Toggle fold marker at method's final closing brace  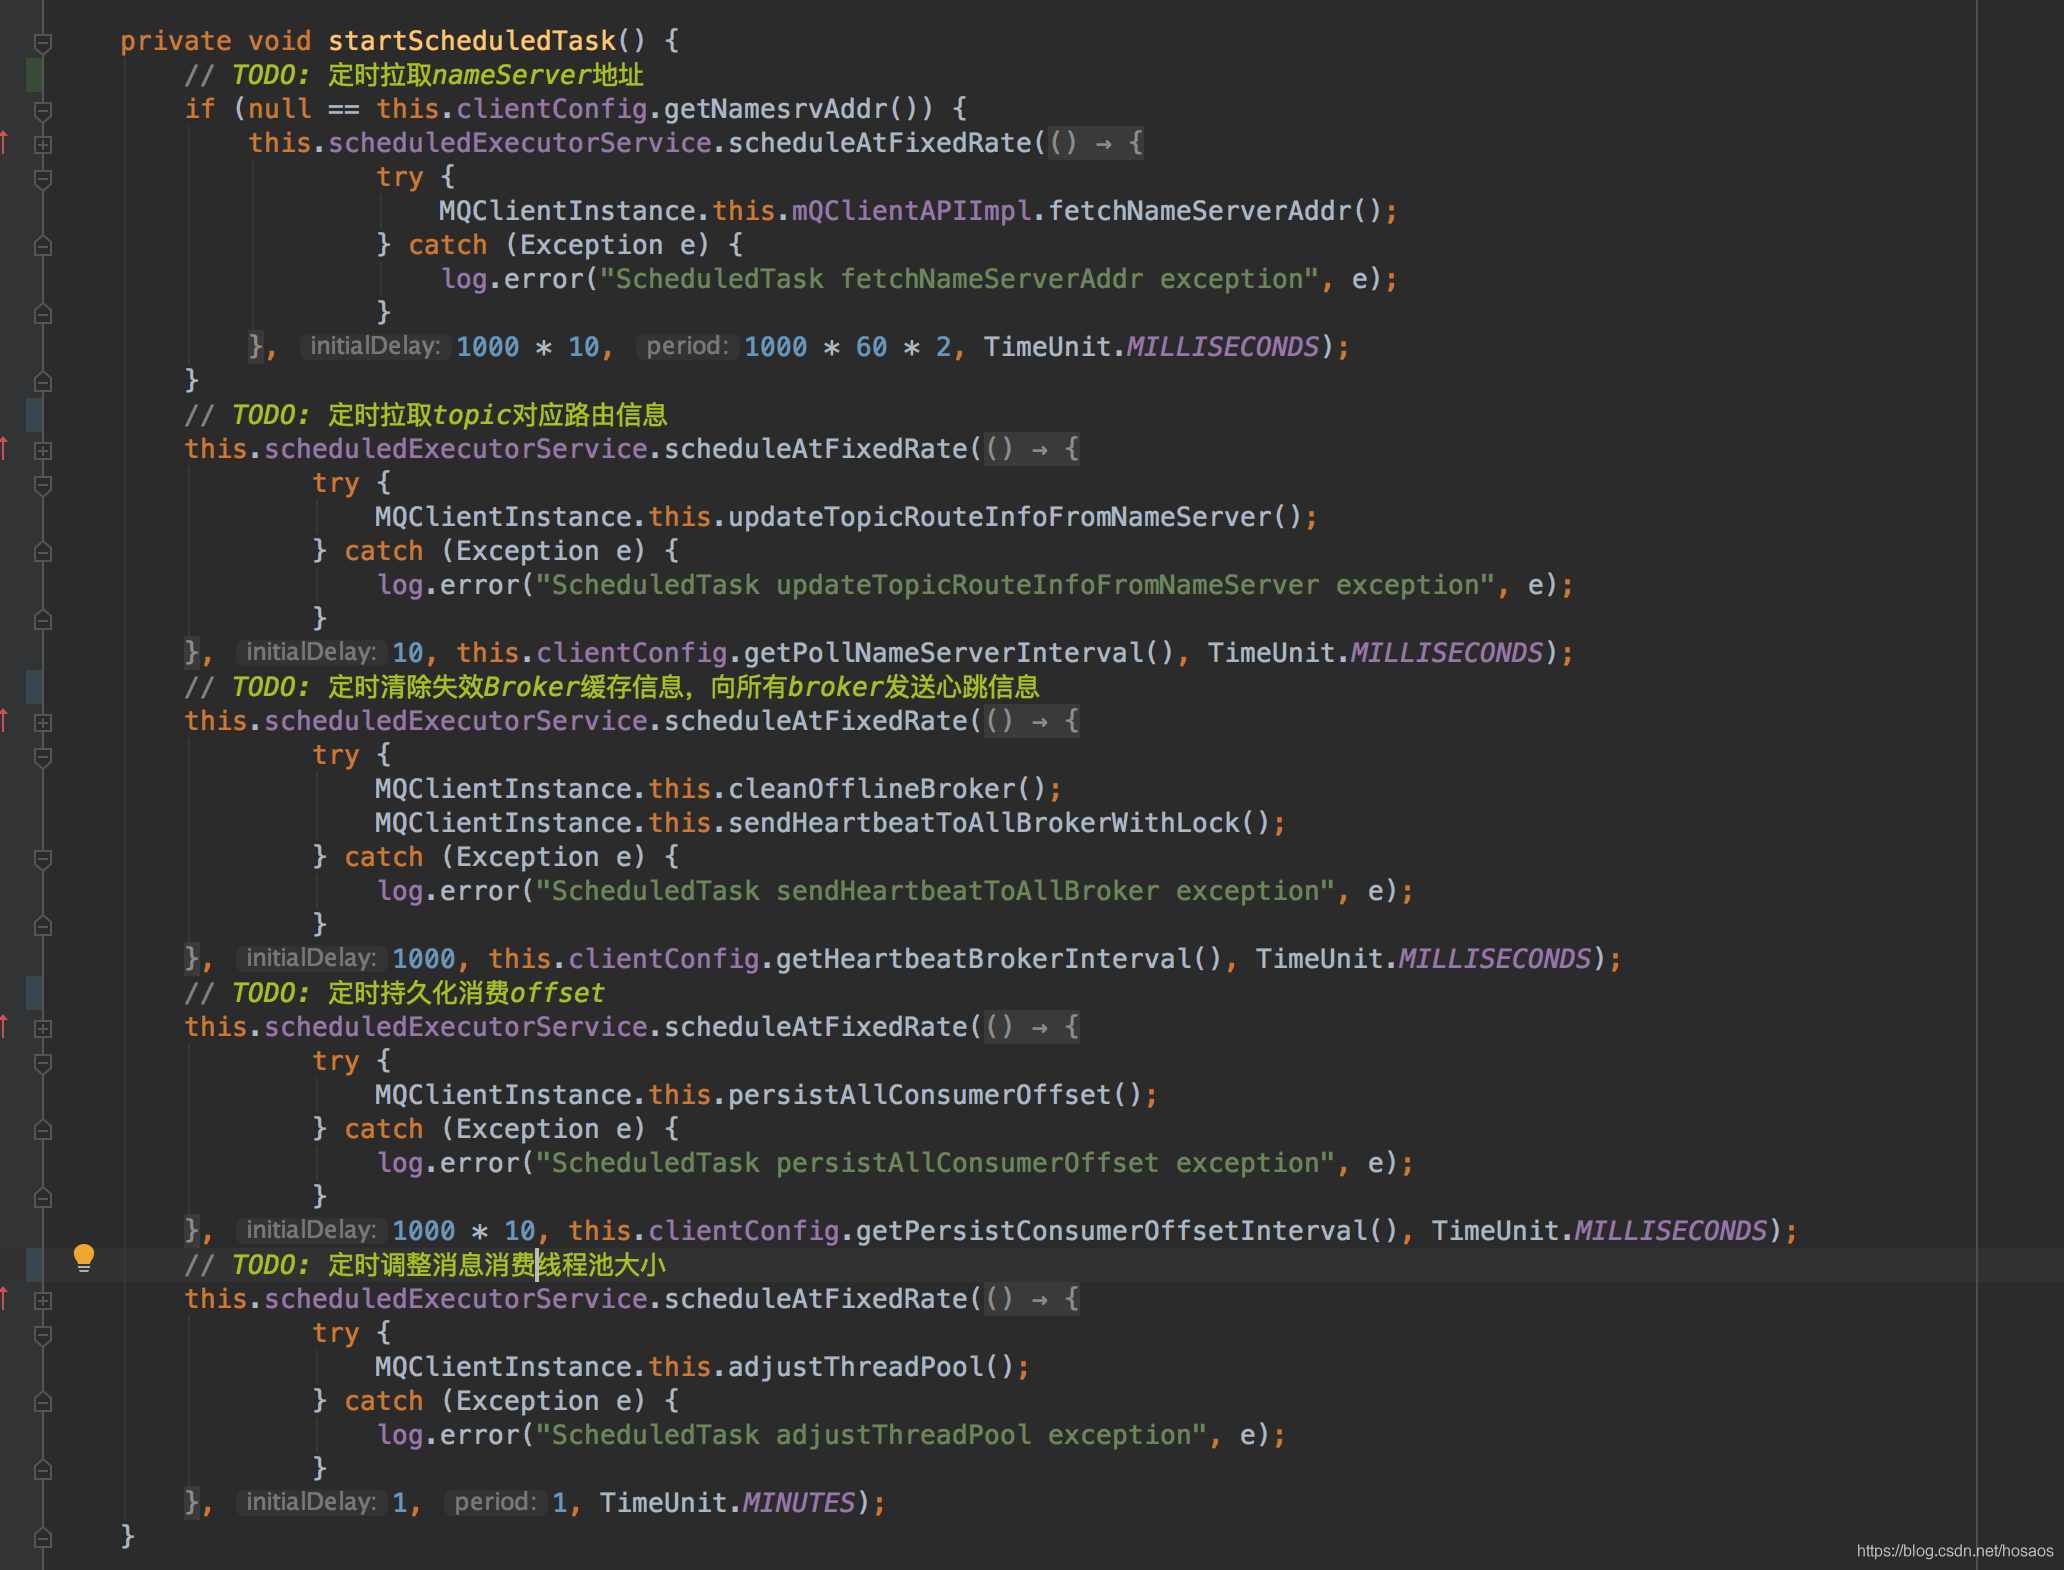point(43,1537)
